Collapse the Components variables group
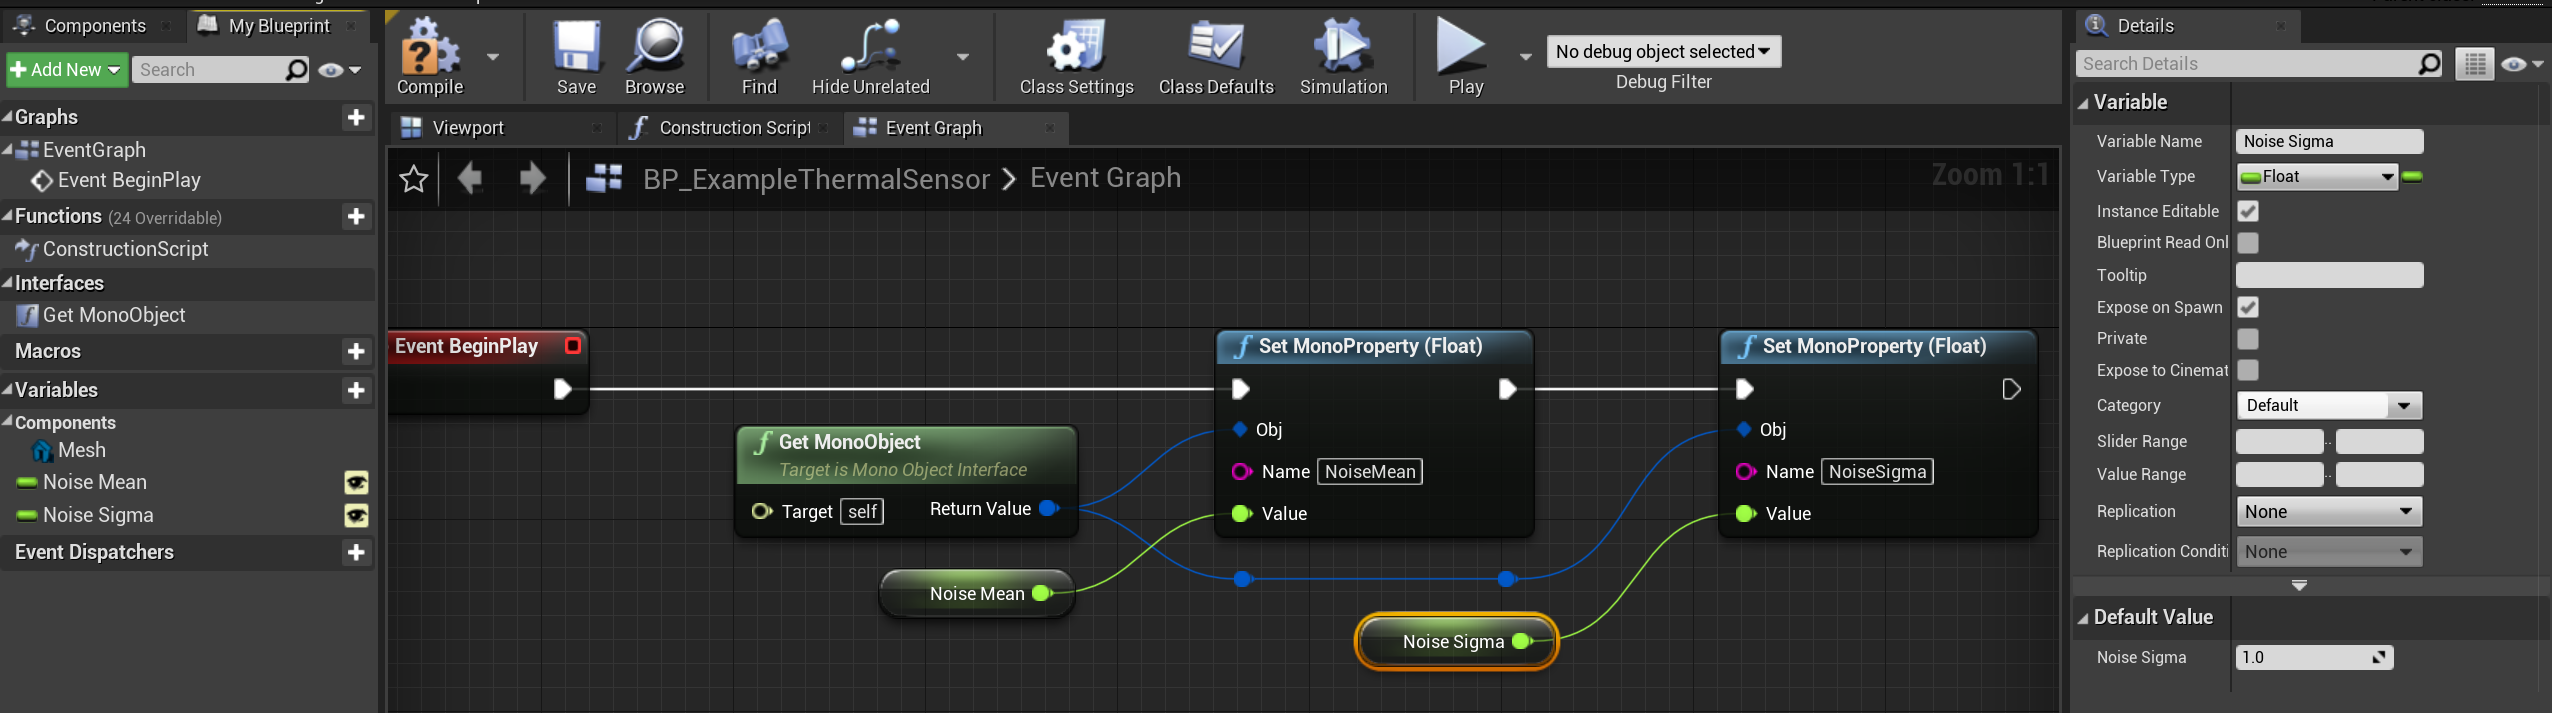 click(7, 421)
